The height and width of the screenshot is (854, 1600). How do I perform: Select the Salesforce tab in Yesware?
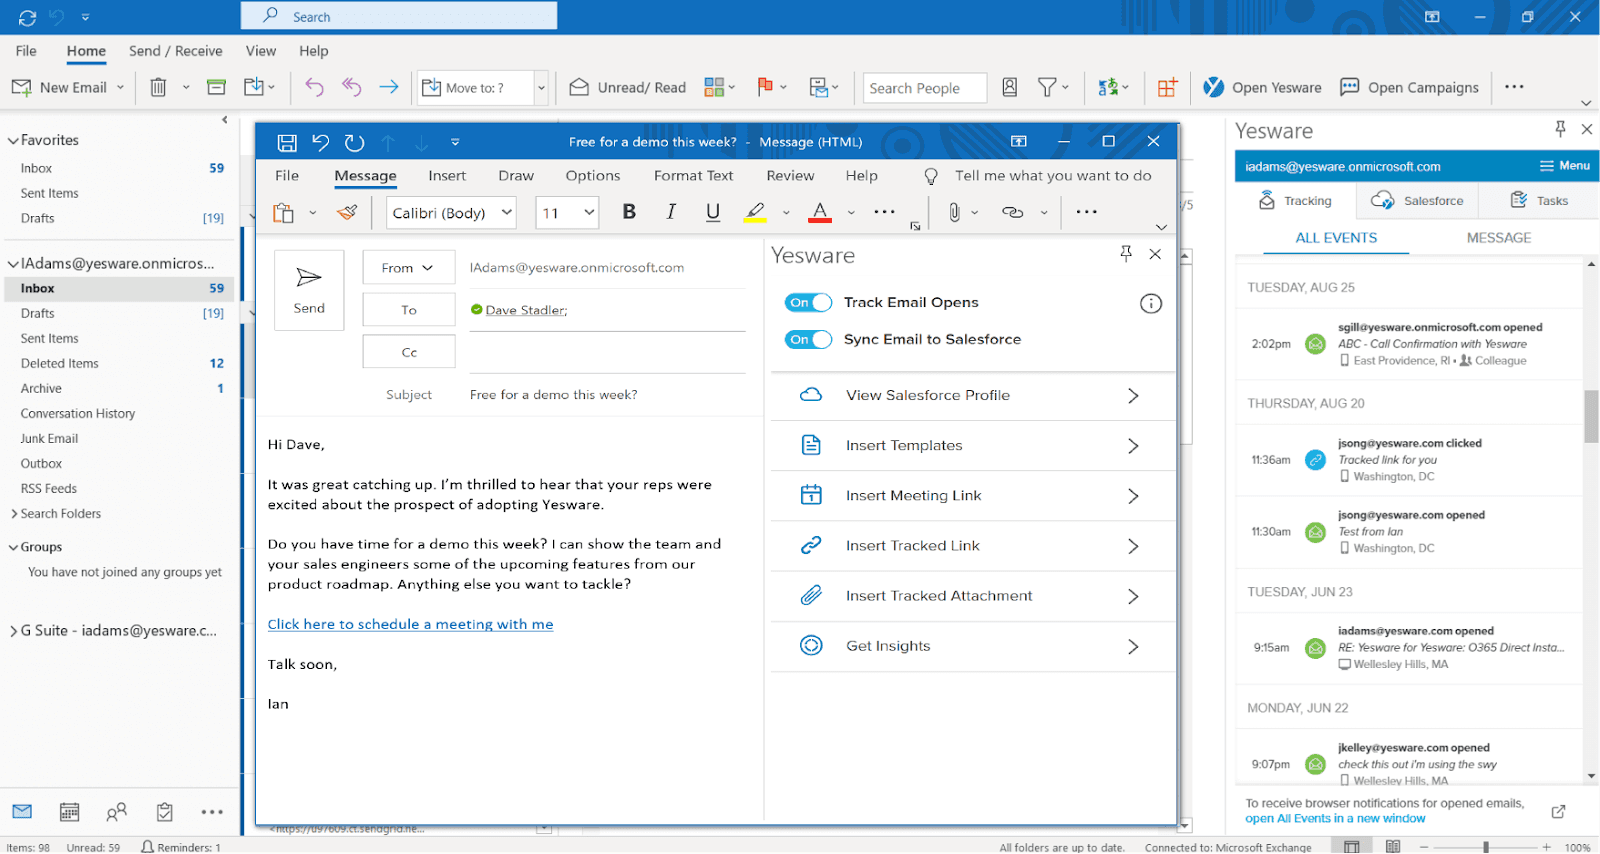[x=1417, y=201]
